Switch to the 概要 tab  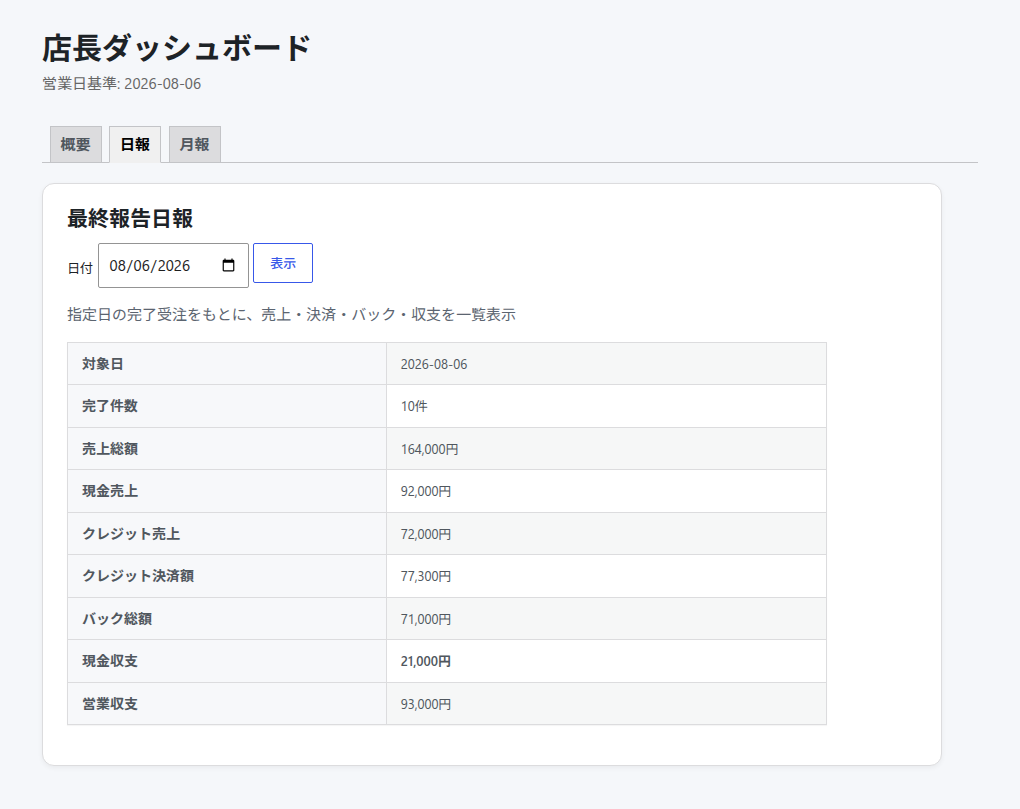click(x=75, y=144)
